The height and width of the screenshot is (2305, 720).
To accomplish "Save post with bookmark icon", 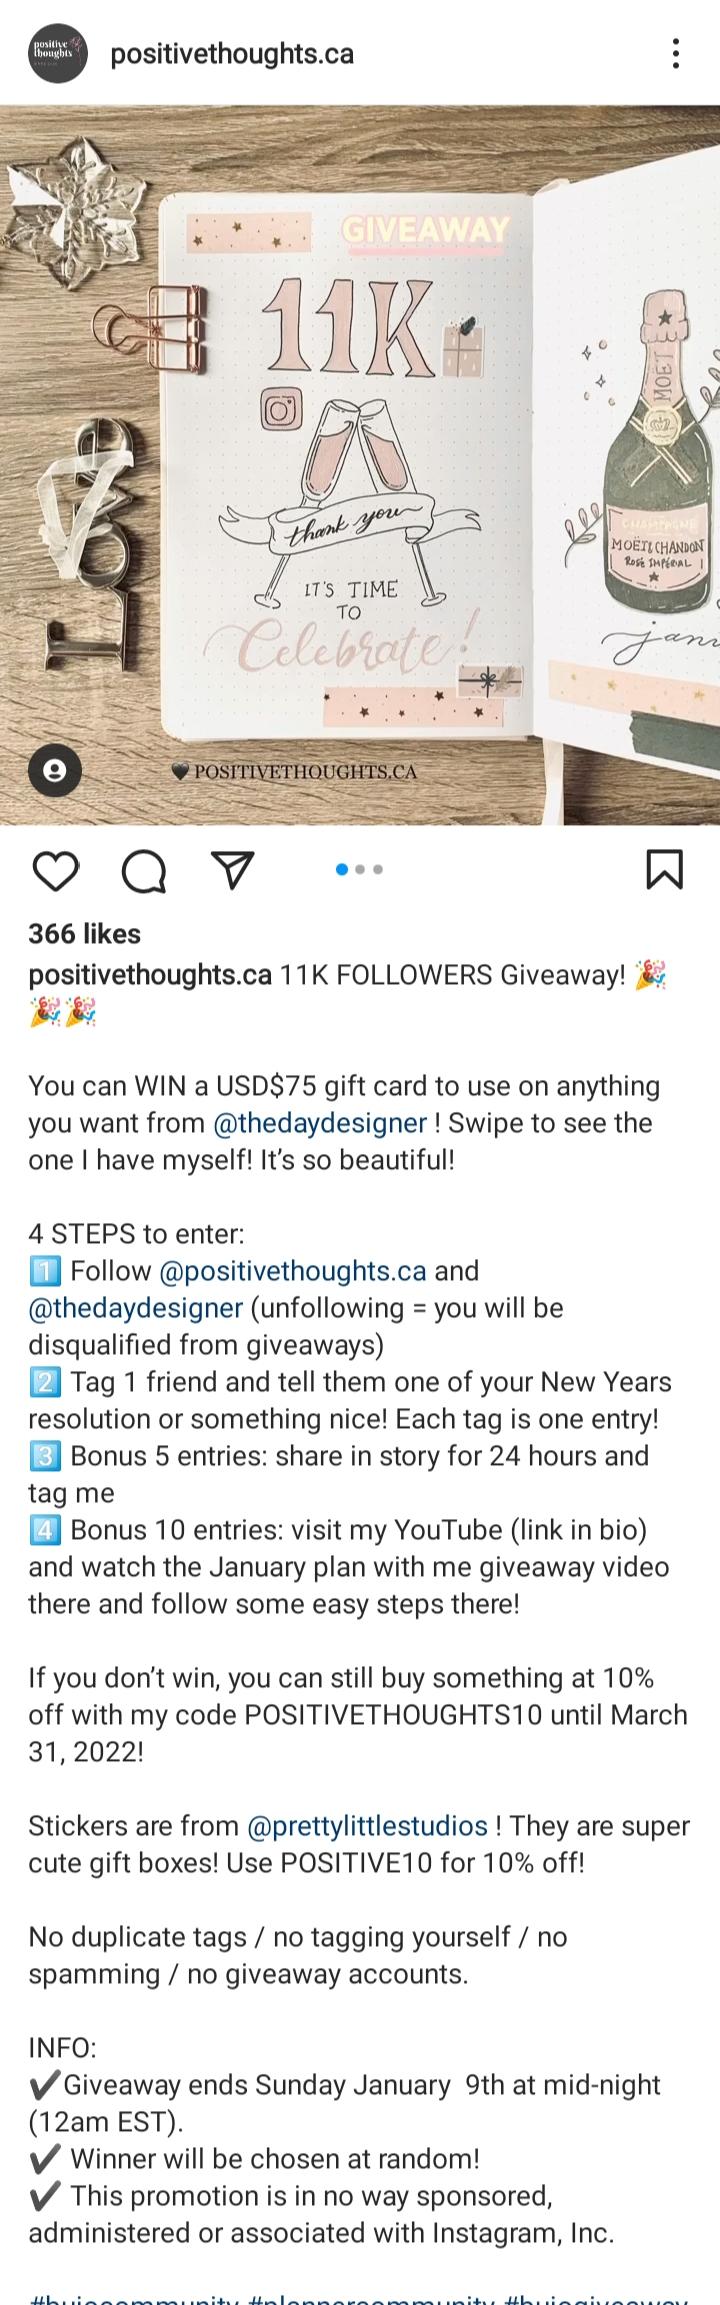I will [665, 869].
